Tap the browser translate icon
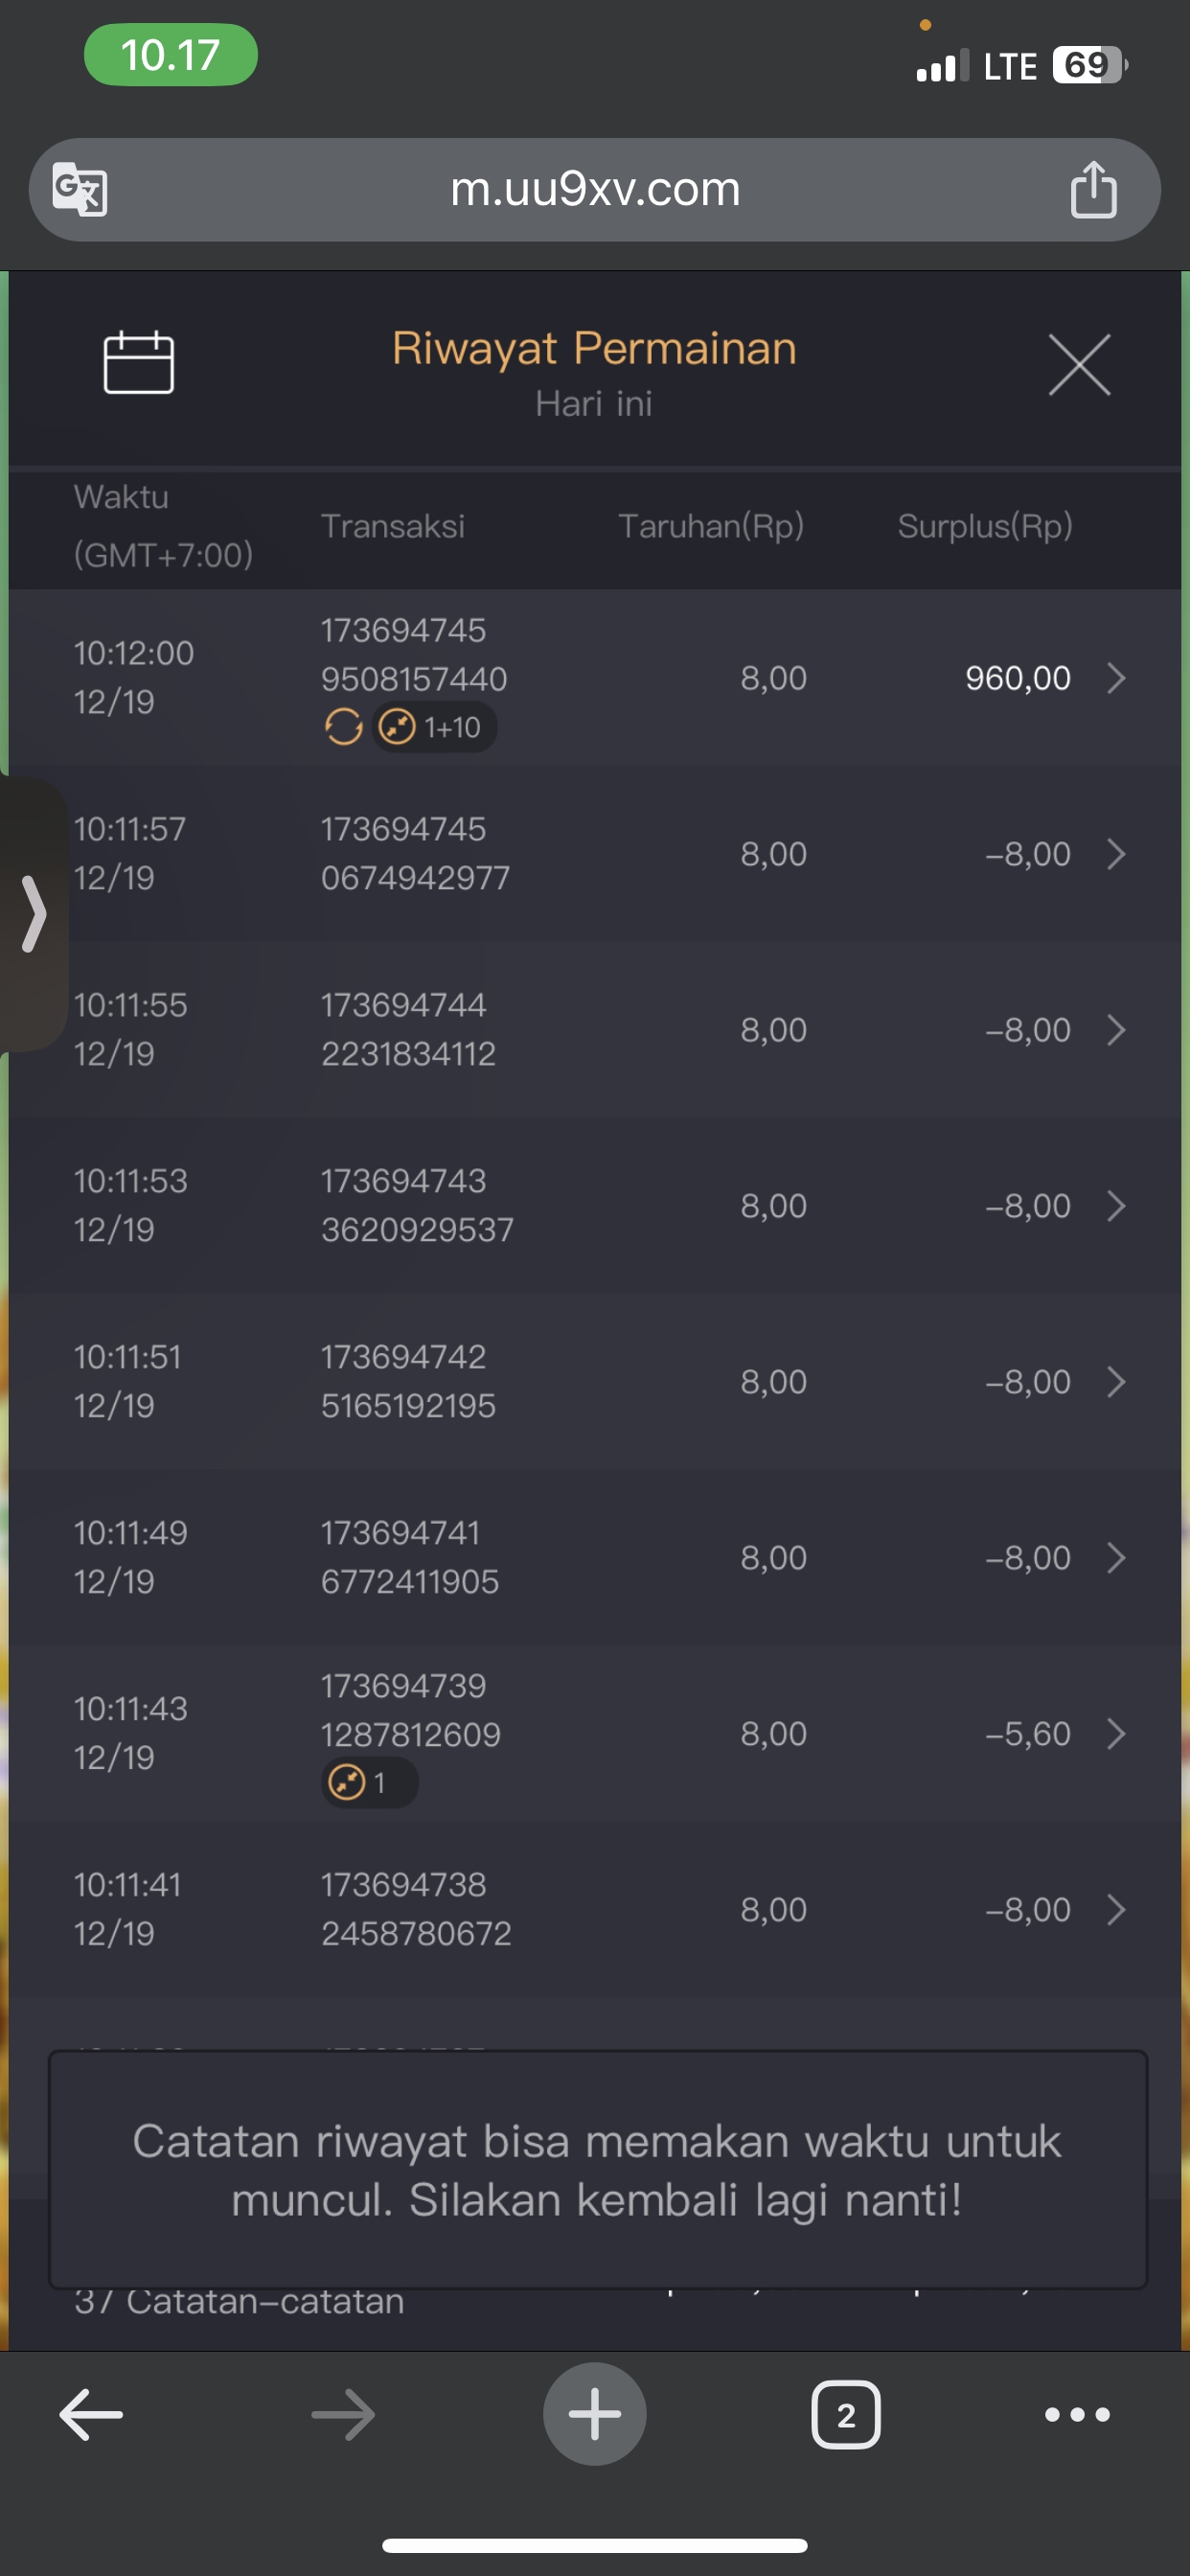This screenshot has width=1190, height=2576. [x=80, y=189]
